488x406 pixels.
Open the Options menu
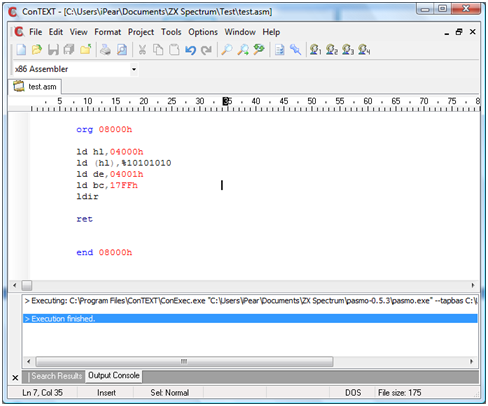point(203,32)
